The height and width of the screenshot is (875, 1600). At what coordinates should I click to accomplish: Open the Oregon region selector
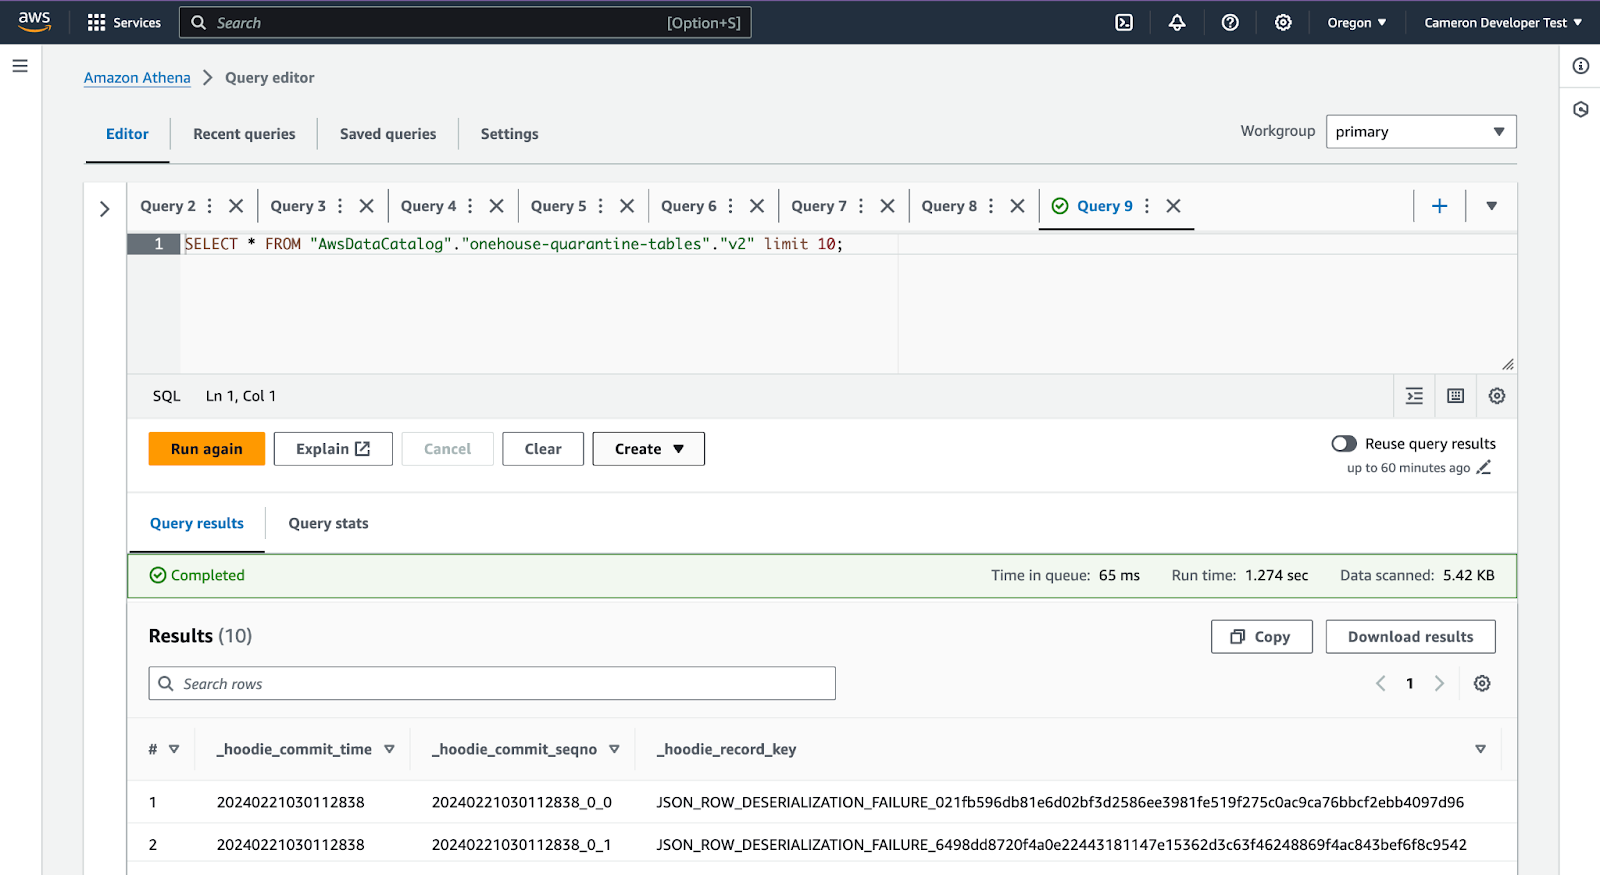(1357, 22)
